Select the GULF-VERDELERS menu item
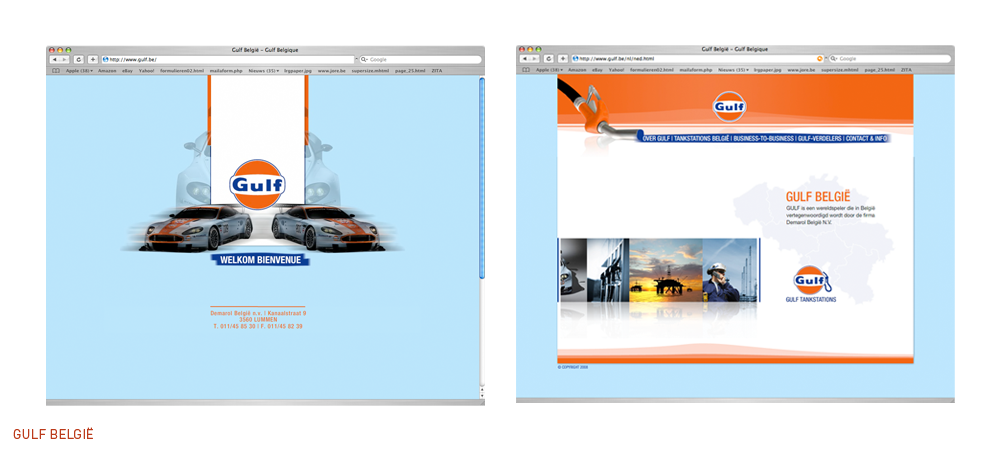The height and width of the screenshot is (450, 1000). [820, 138]
